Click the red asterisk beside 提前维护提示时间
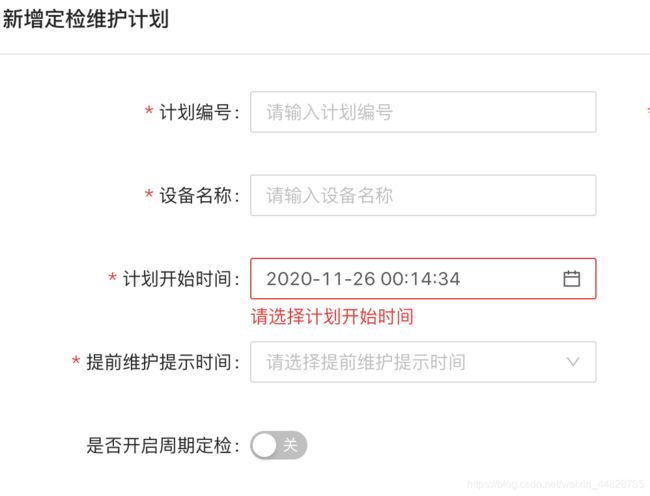Image resolution: width=650 pixels, height=496 pixels. coord(75,361)
